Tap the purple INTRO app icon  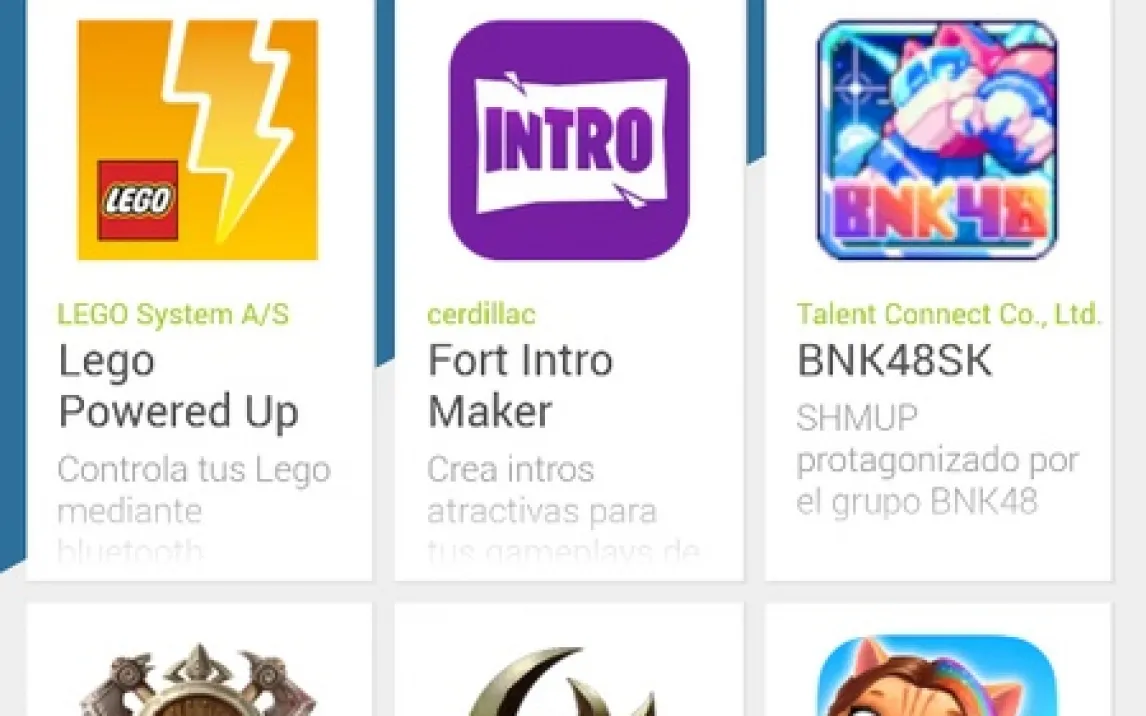[x=569, y=140]
